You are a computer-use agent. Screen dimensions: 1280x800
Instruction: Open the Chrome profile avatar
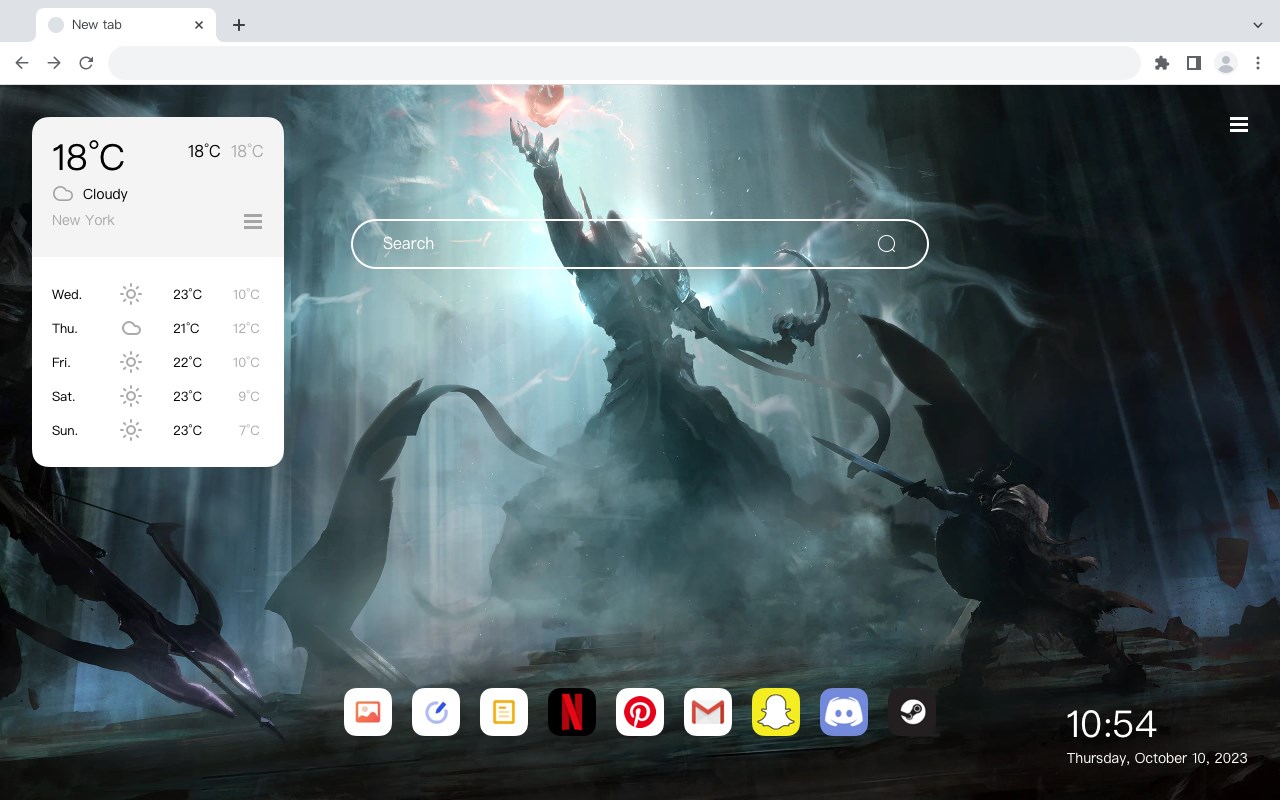(x=1226, y=63)
